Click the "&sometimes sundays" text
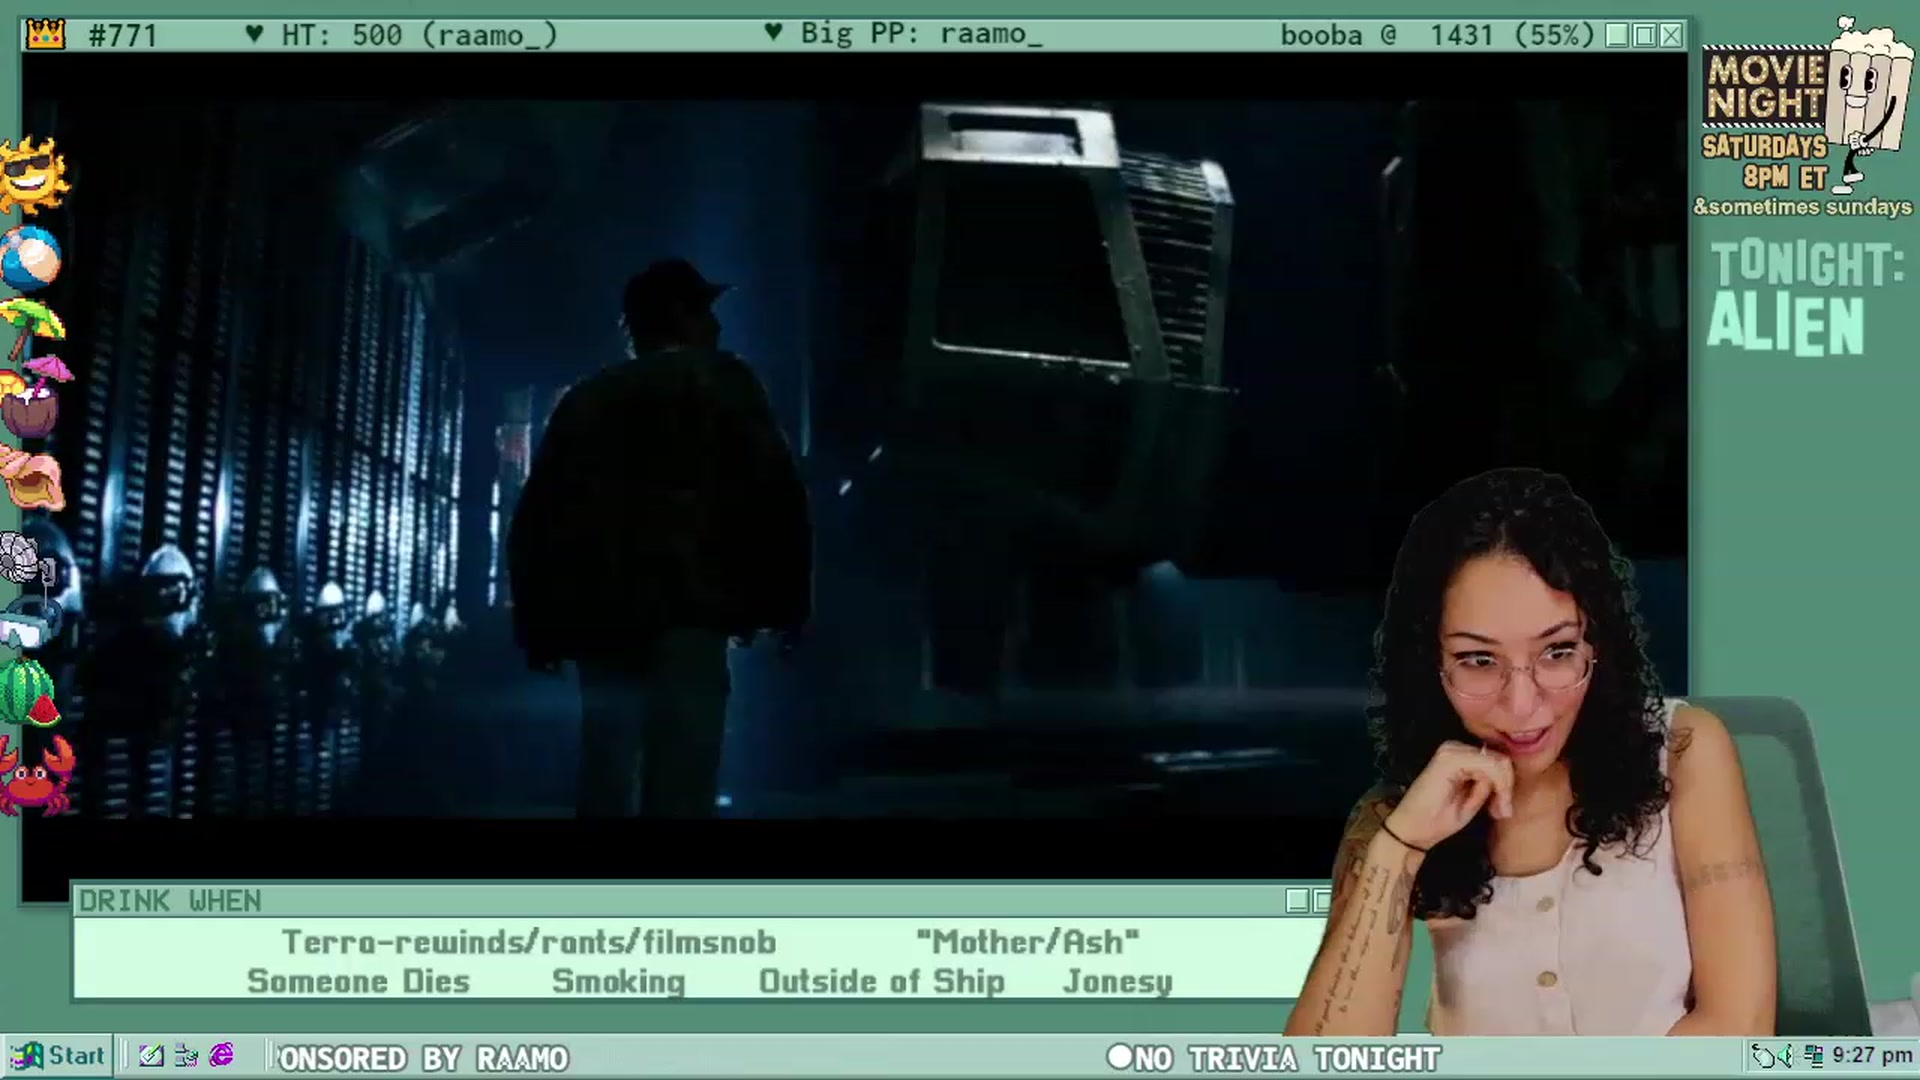 [x=1803, y=207]
